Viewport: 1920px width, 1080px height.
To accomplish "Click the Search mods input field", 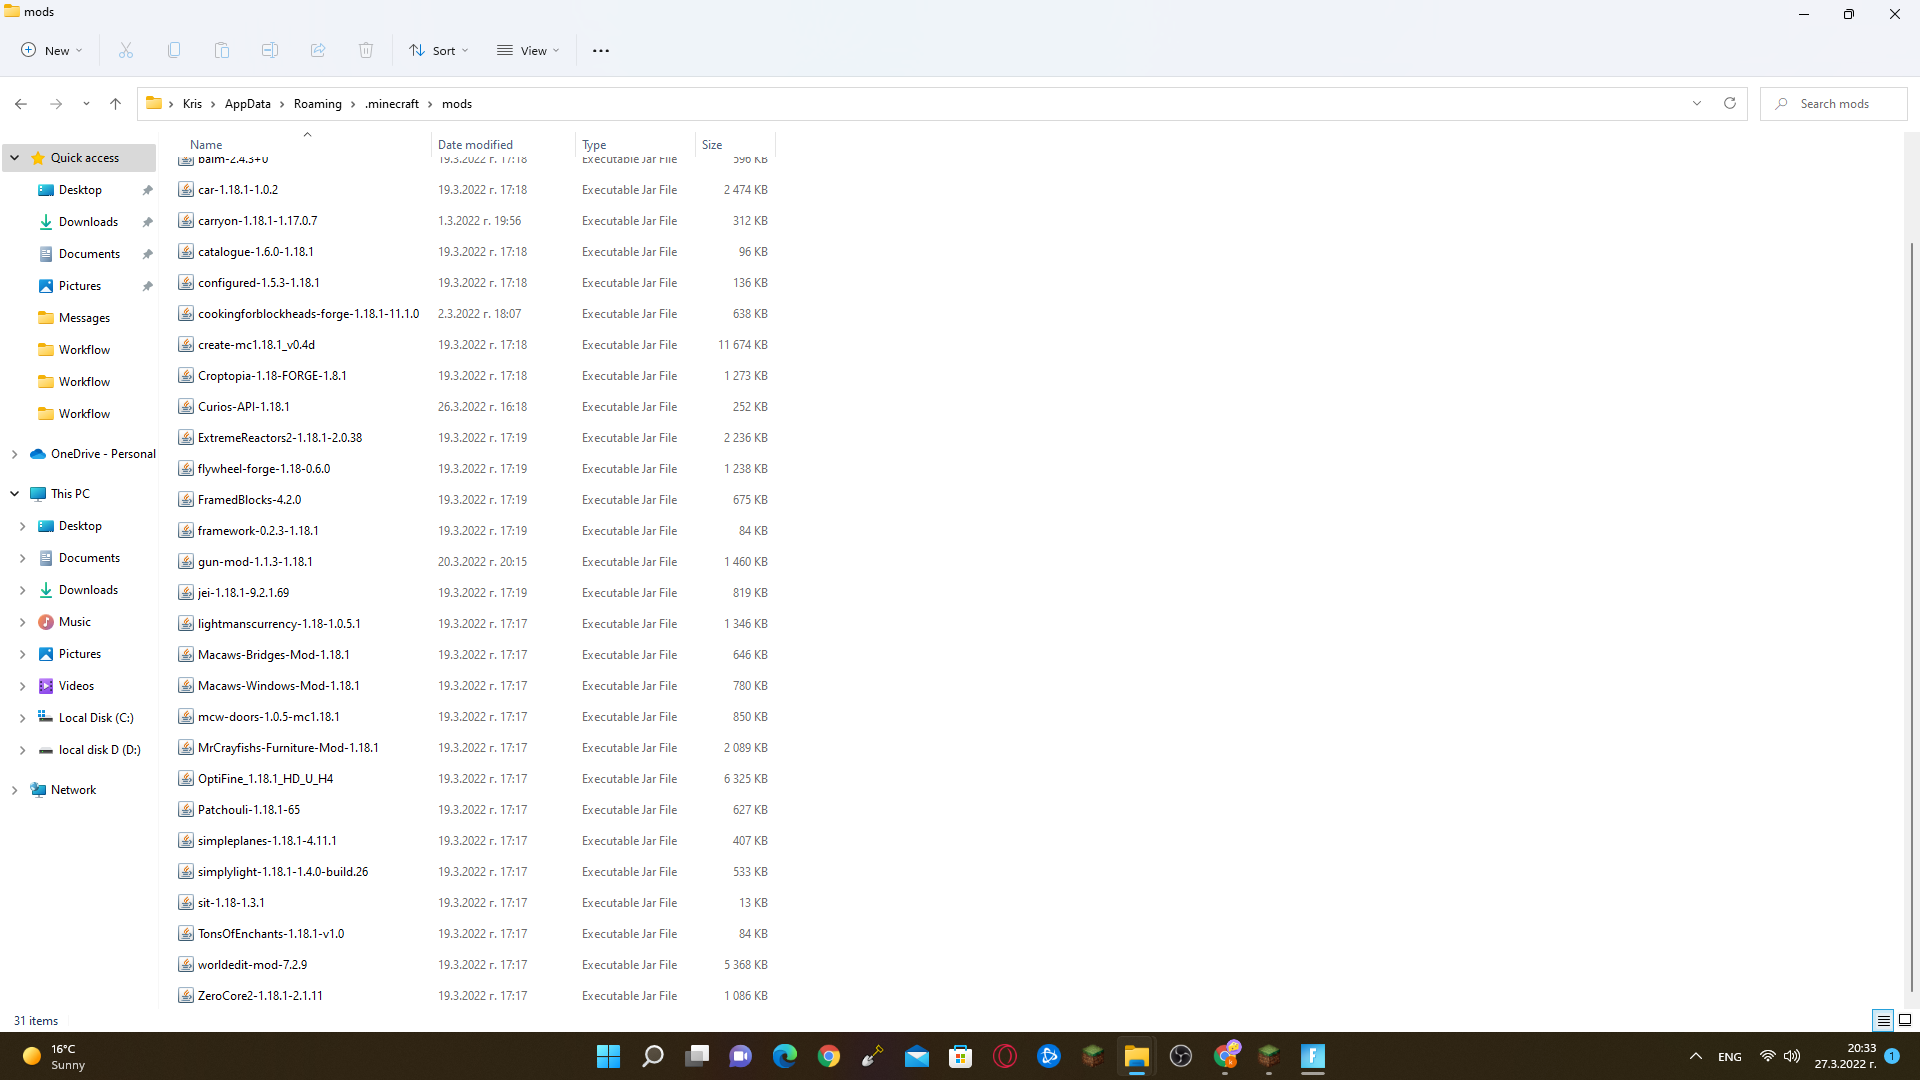I will pos(1834,104).
